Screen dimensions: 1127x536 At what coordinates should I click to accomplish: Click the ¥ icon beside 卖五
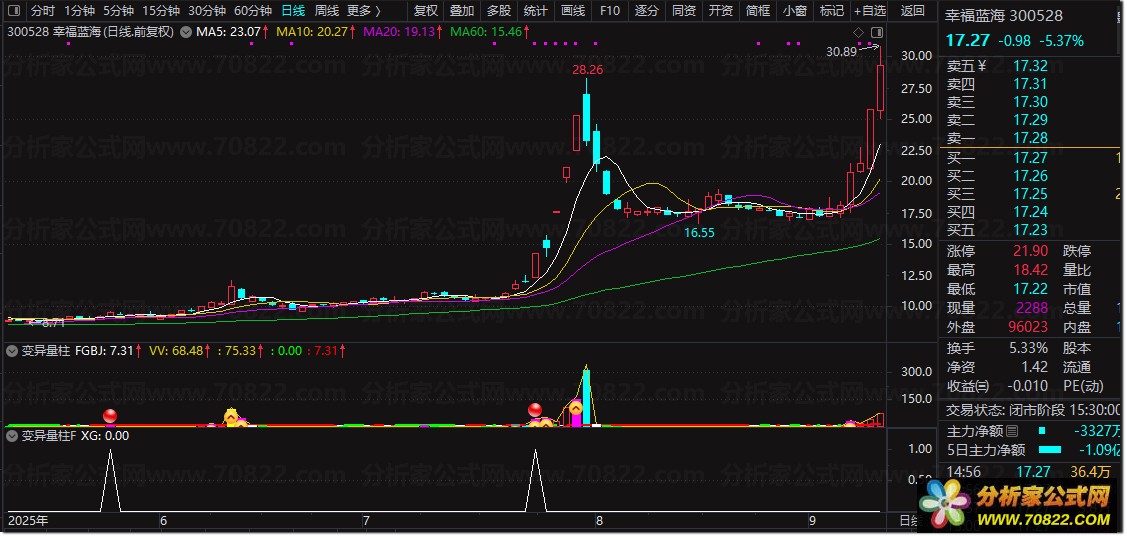(982, 66)
